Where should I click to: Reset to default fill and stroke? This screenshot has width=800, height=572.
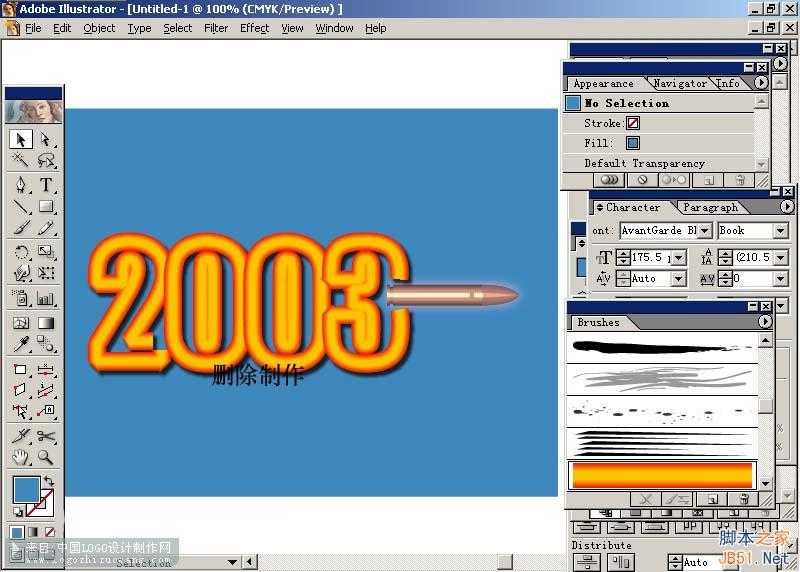click(17, 511)
